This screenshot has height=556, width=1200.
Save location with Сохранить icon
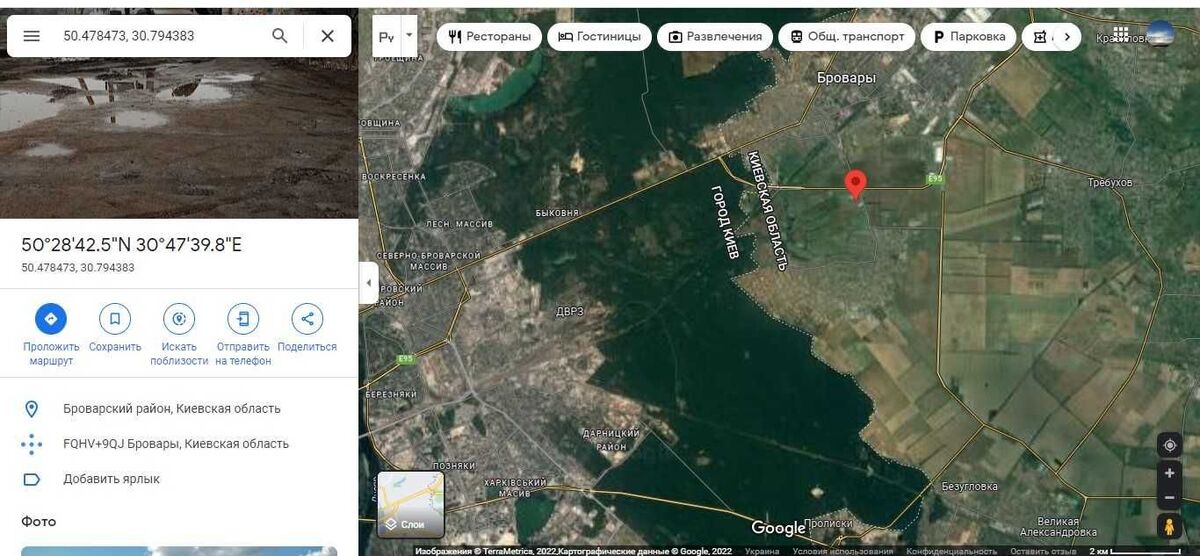pyautogui.click(x=115, y=319)
